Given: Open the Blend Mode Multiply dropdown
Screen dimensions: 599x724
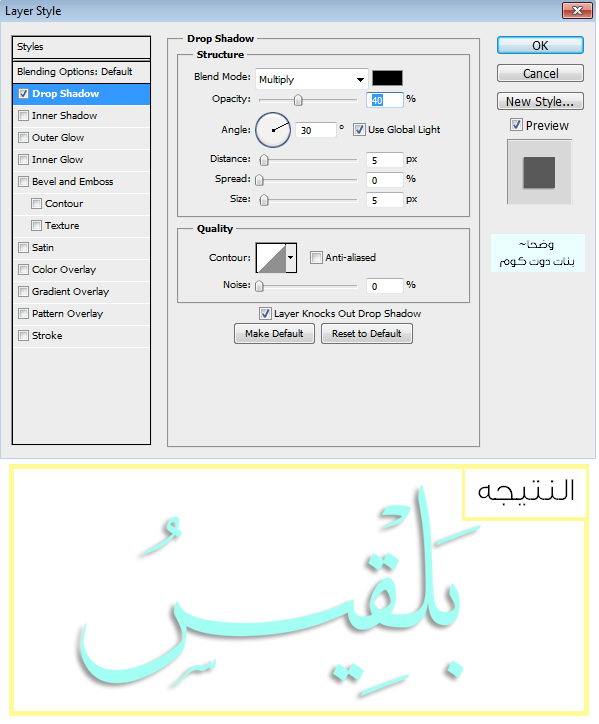Looking at the screenshot, I should (312, 79).
